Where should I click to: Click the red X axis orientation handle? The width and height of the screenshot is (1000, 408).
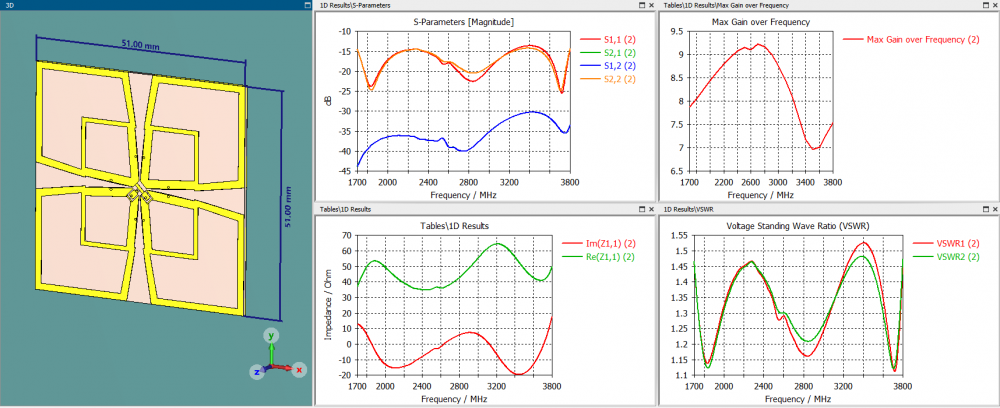(299, 369)
